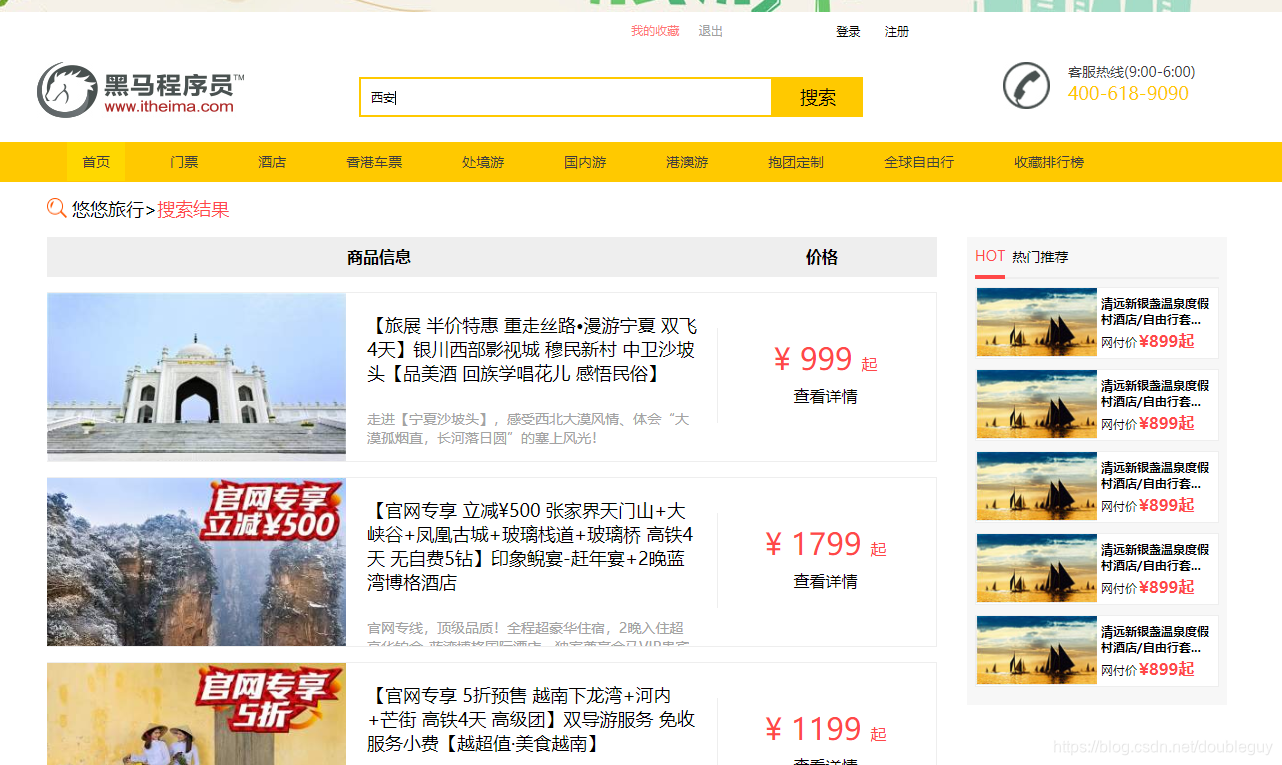Open the 注册 register link

pyautogui.click(x=897, y=32)
